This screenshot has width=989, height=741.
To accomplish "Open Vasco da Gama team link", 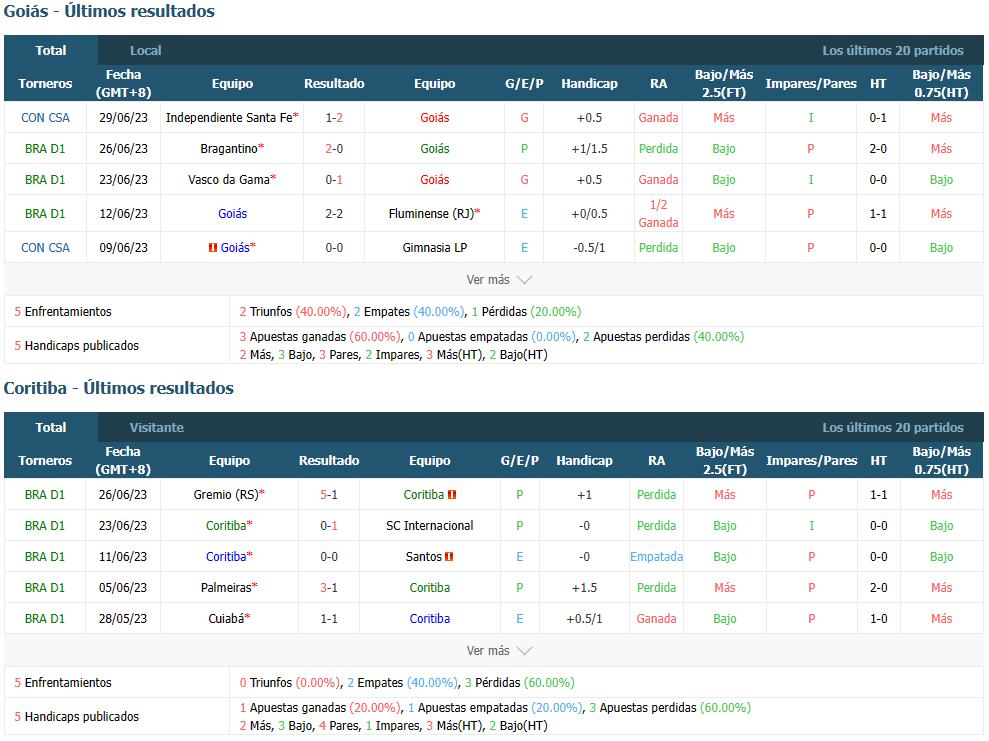I will [x=229, y=180].
